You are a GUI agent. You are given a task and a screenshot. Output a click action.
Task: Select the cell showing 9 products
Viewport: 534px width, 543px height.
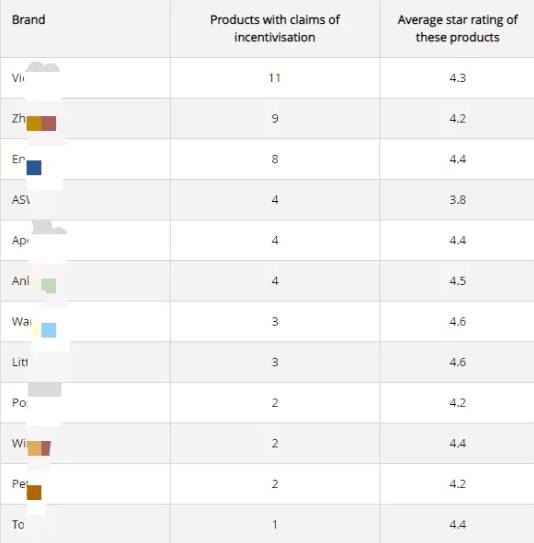(x=275, y=118)
